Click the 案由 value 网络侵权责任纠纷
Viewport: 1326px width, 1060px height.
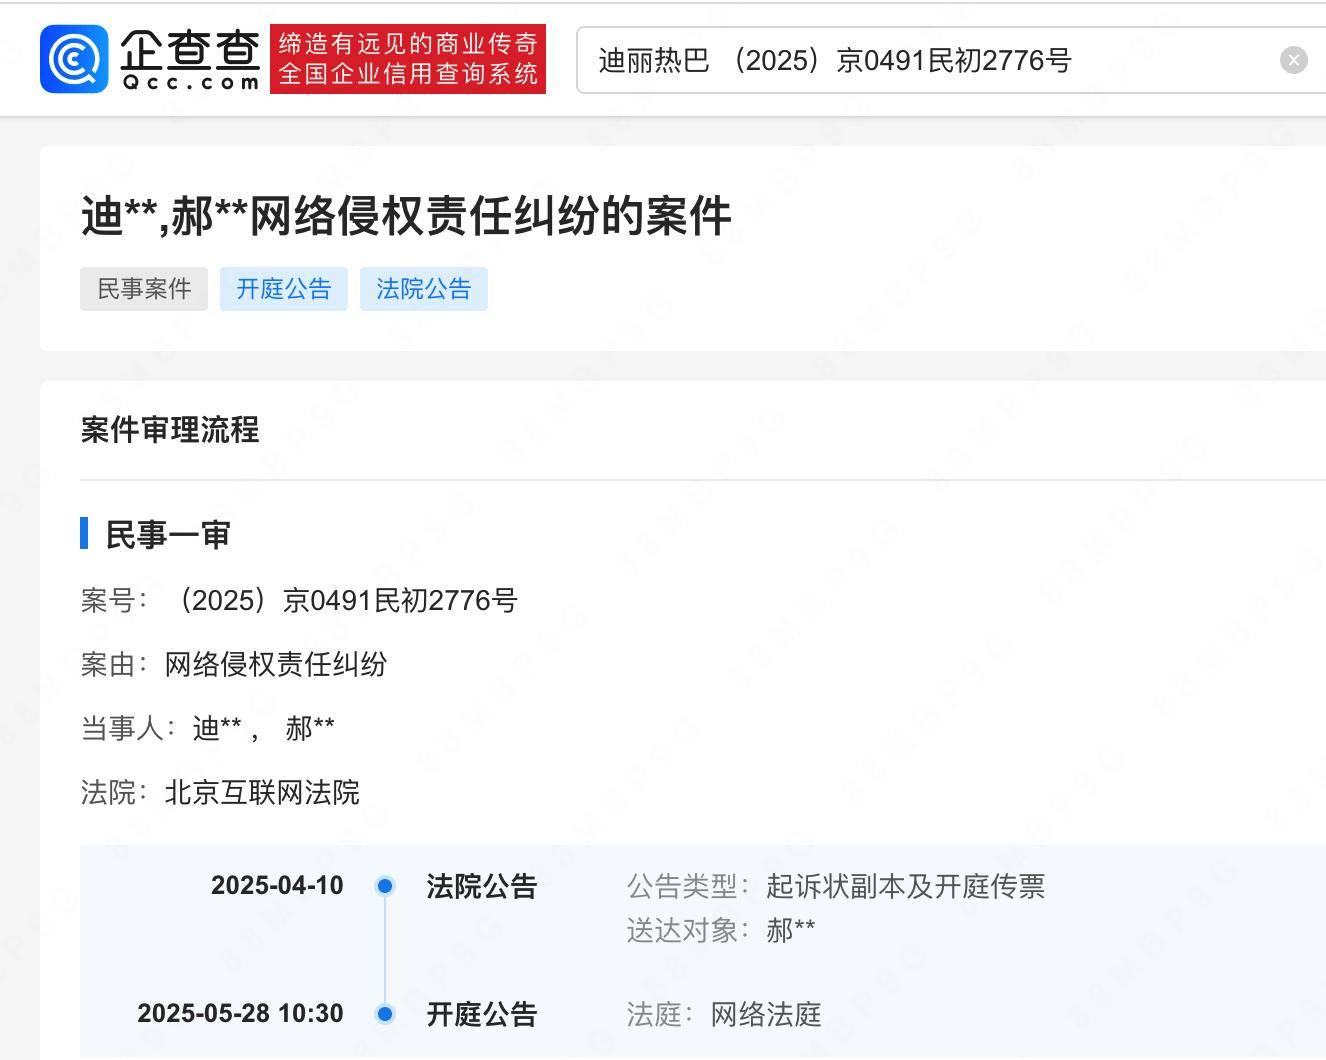(x=276, y=664)
